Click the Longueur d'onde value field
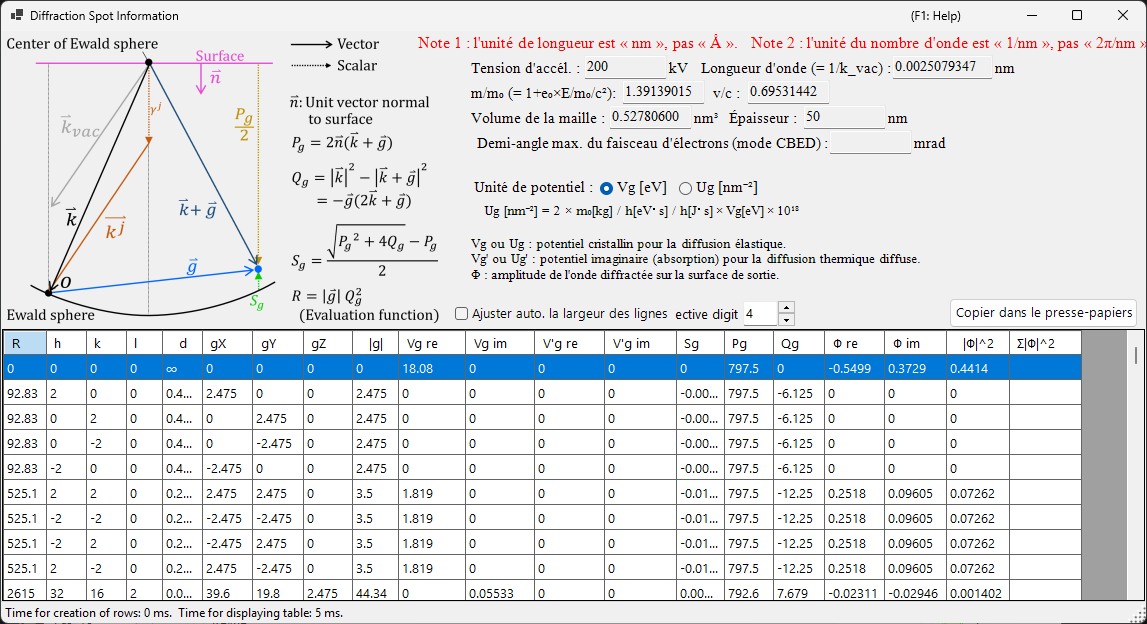This screenshot has width=1147, height=624. click(942, 67)
